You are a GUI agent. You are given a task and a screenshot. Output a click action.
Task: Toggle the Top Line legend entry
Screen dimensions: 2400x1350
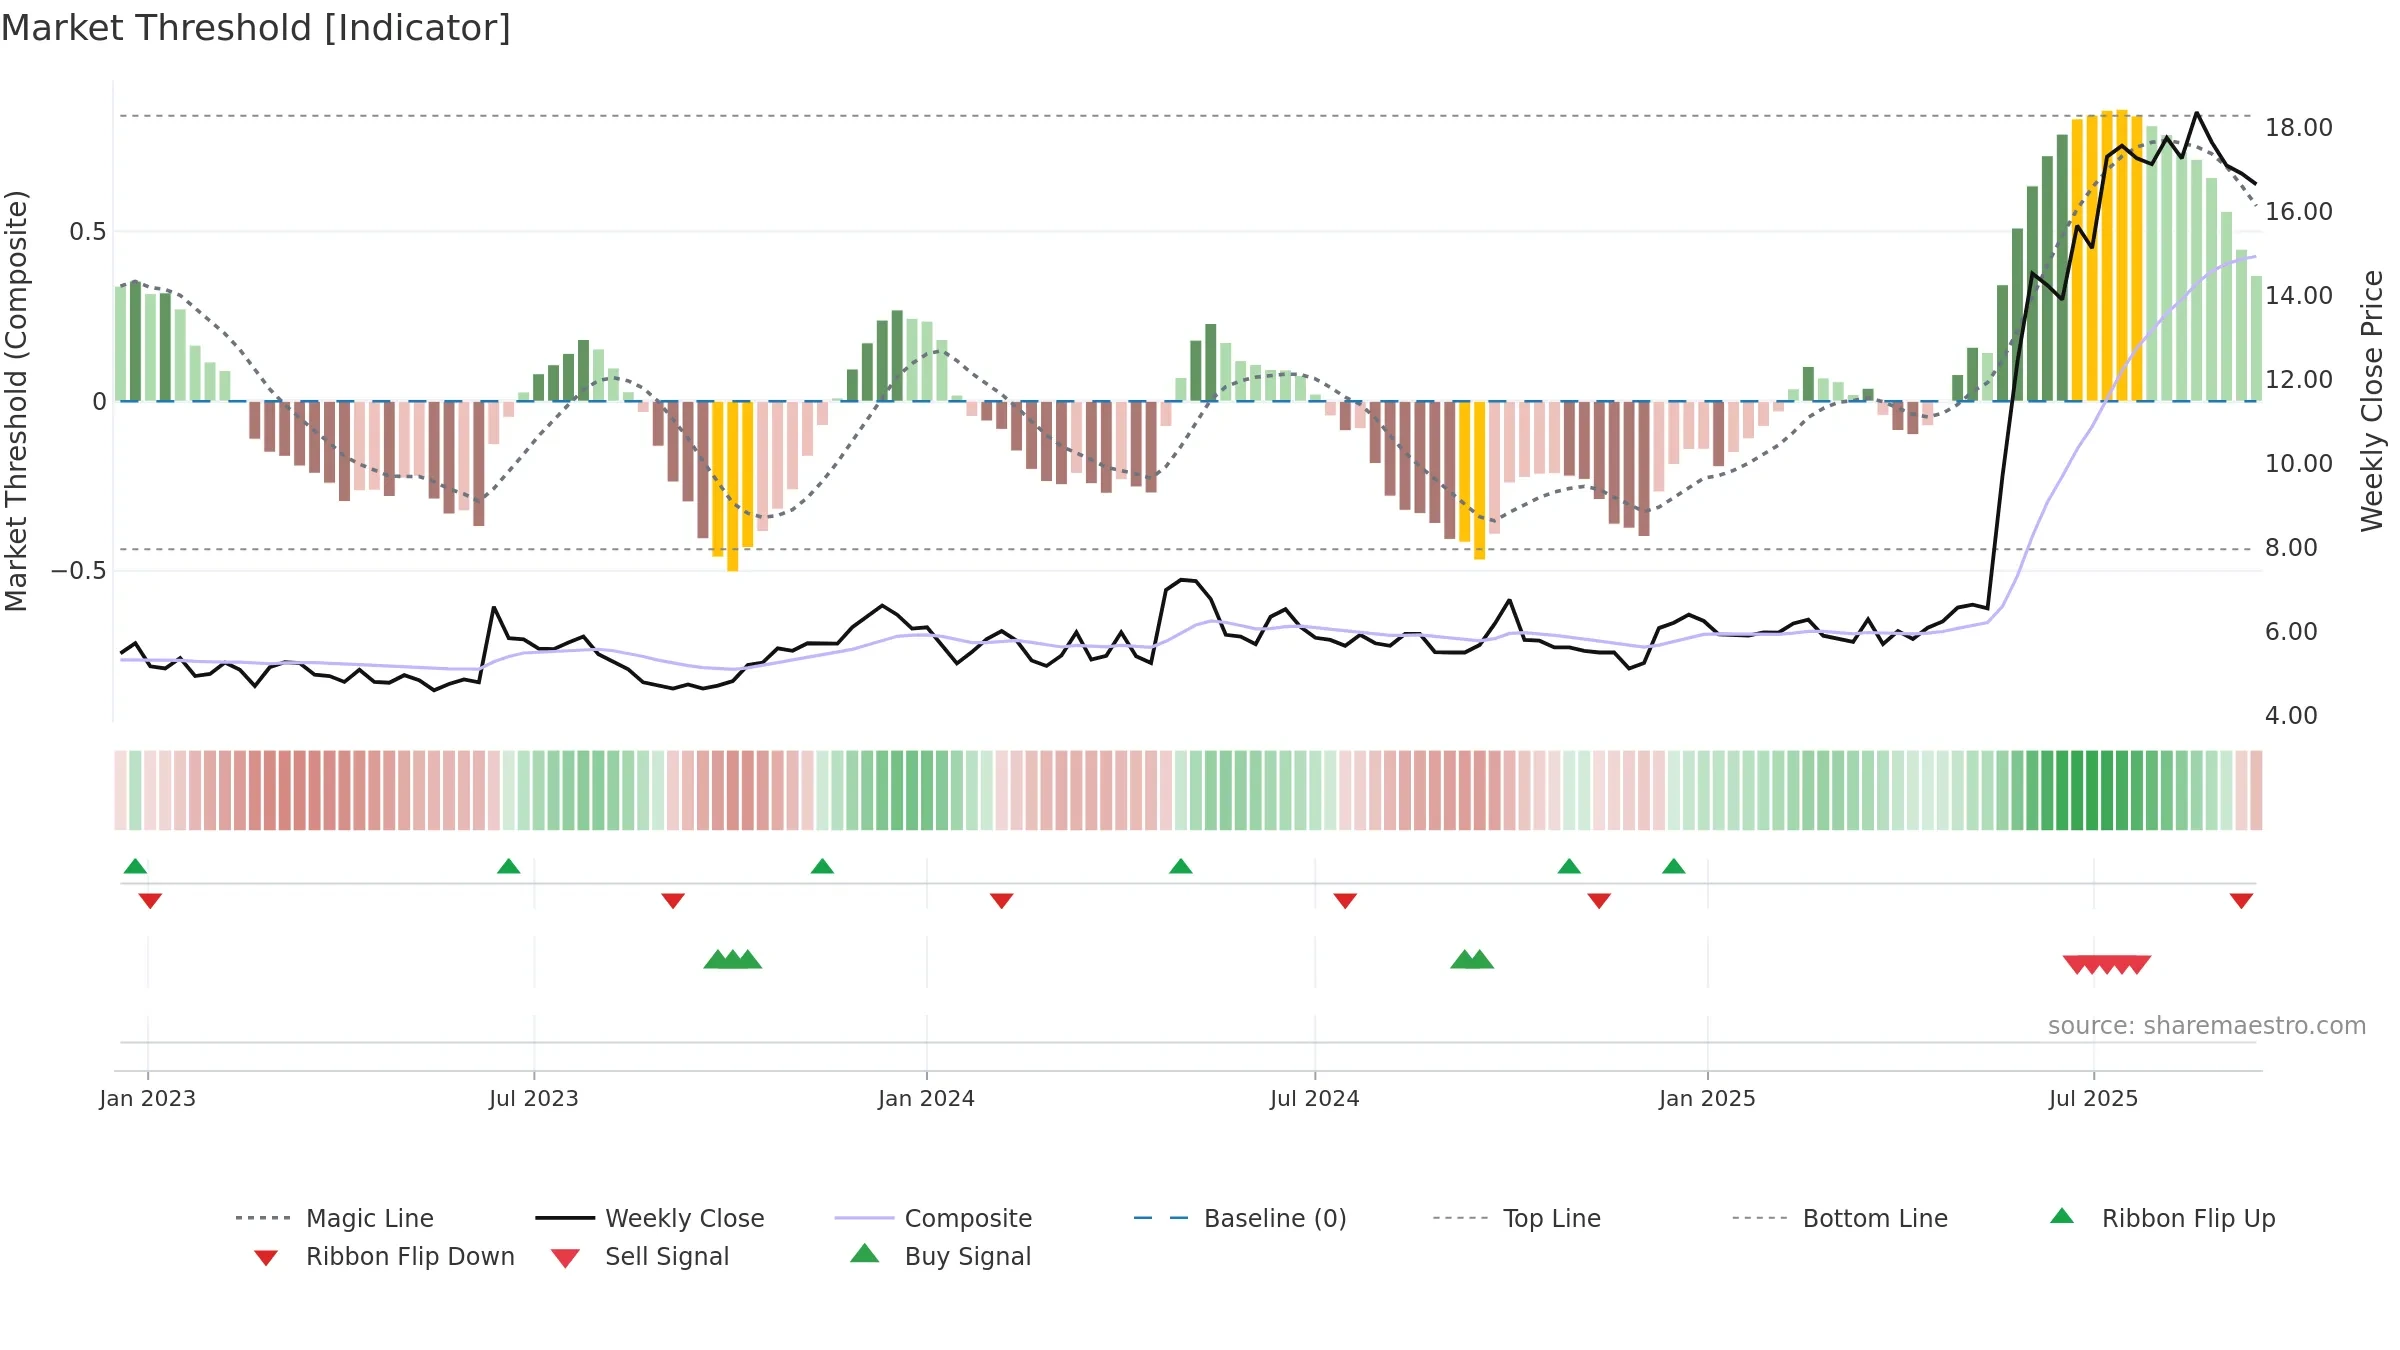coord(1517,1218)
